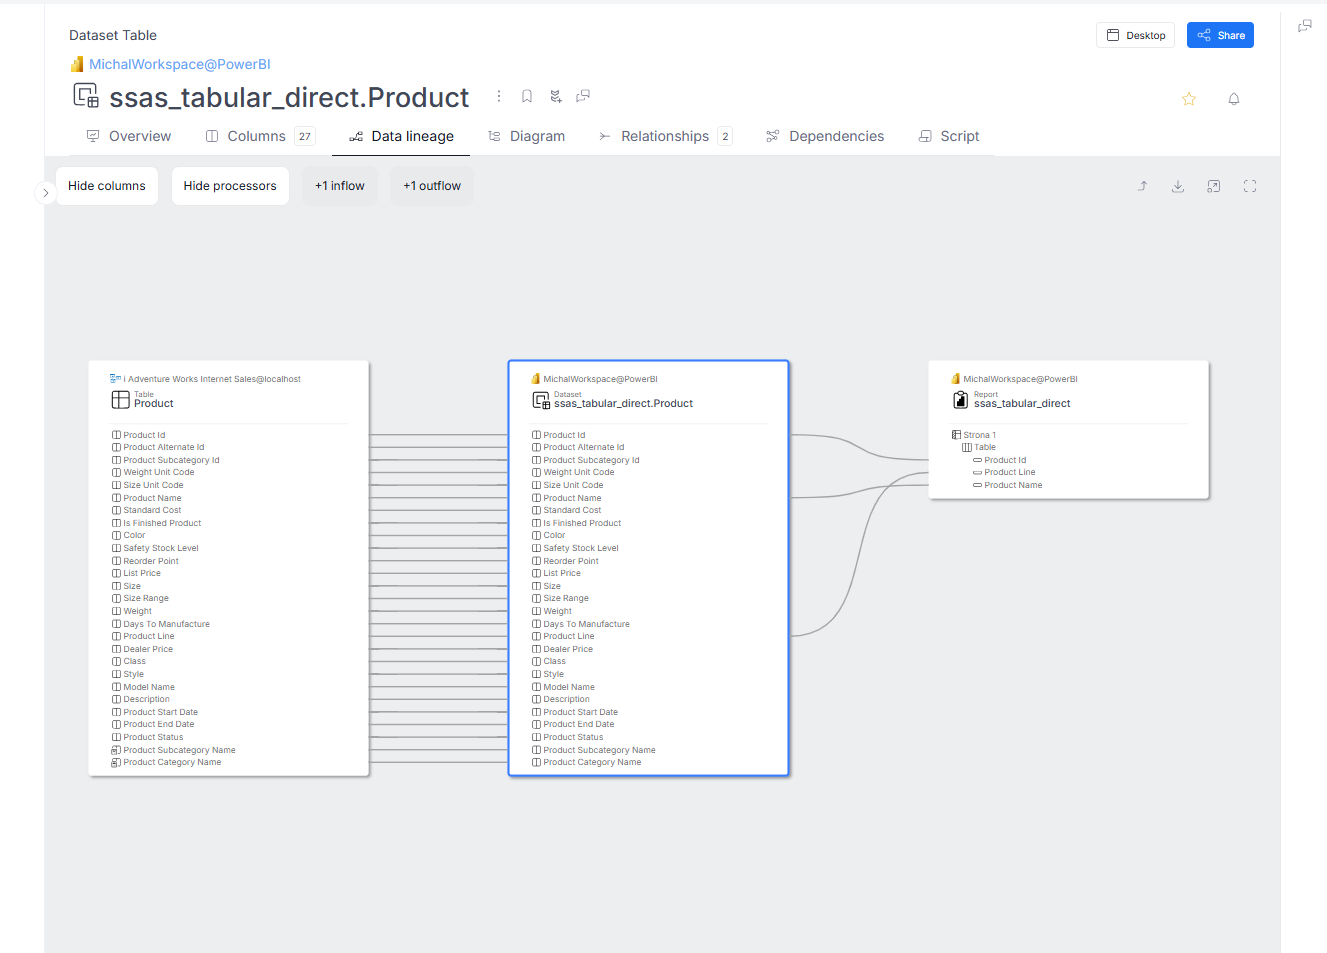Select Safety Stock Level in source table
Image resolution: width=1327 pixels, height=953 pixels.
161,548
